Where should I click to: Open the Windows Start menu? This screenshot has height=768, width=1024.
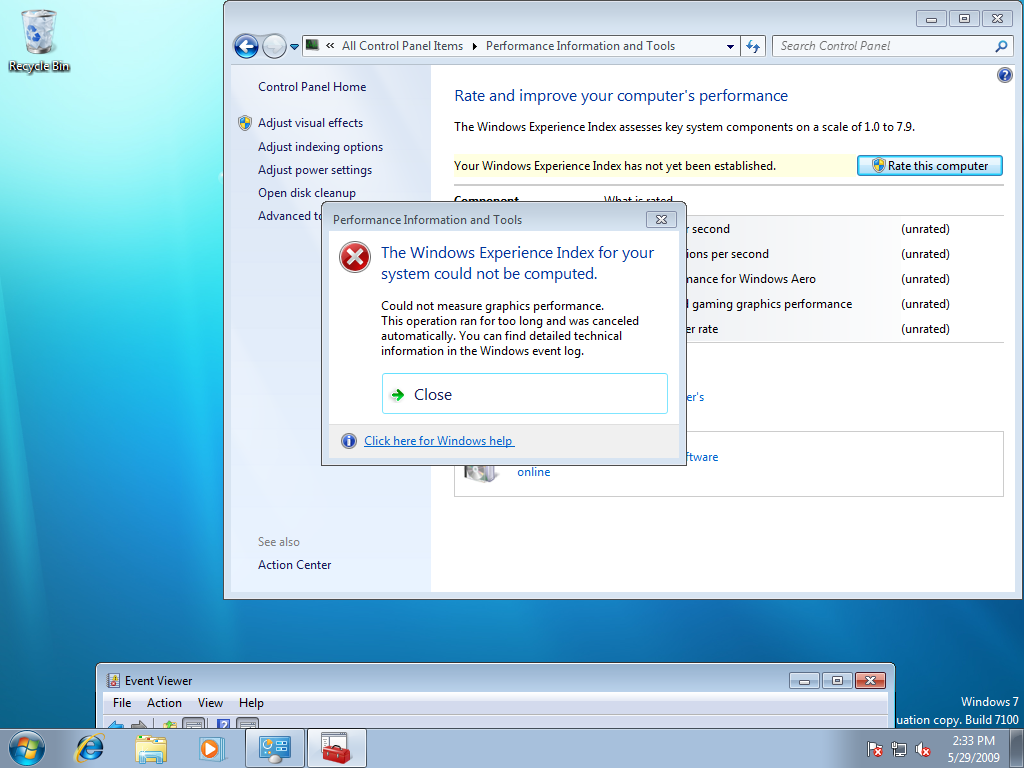[x=27, y=748]
